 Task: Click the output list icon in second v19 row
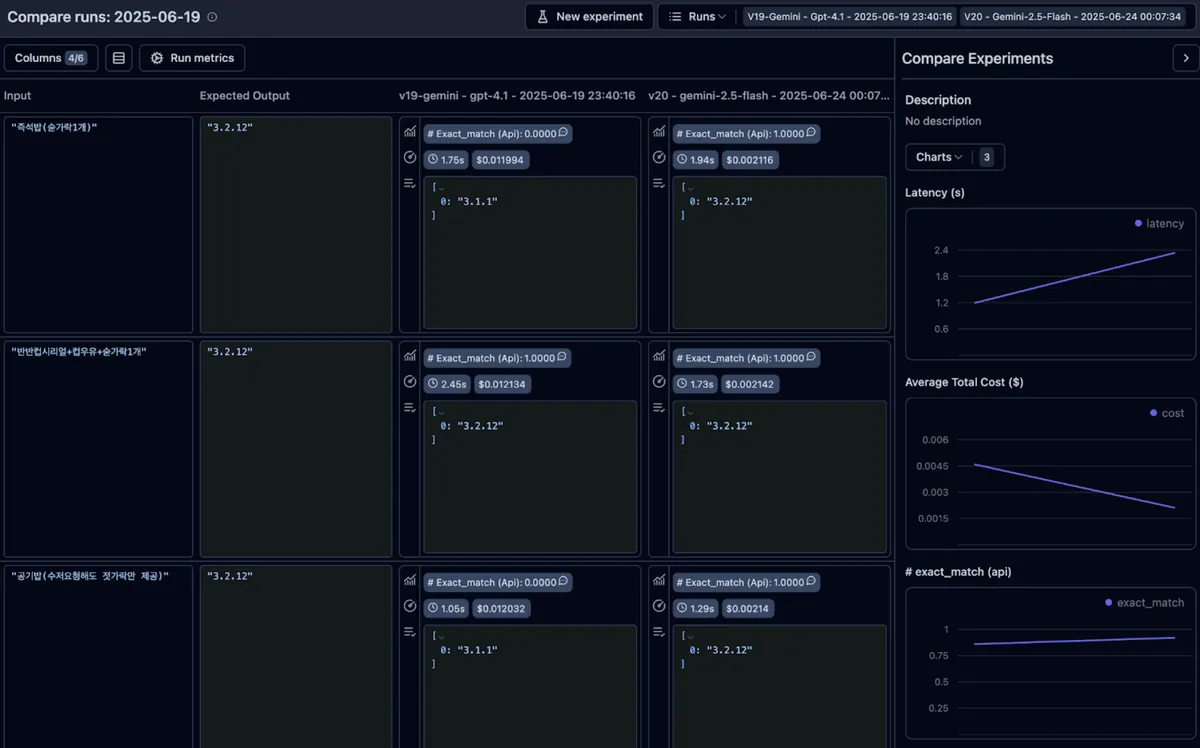[409, 407]
